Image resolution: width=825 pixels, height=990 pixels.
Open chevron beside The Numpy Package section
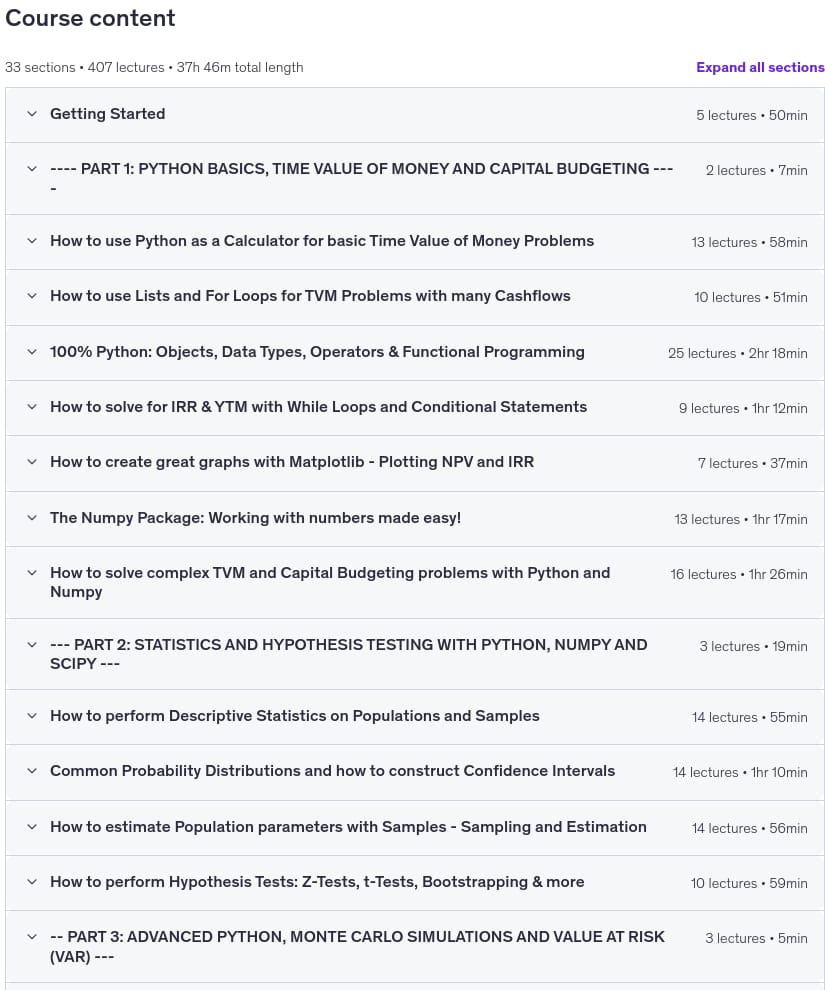tap(32, 518)
